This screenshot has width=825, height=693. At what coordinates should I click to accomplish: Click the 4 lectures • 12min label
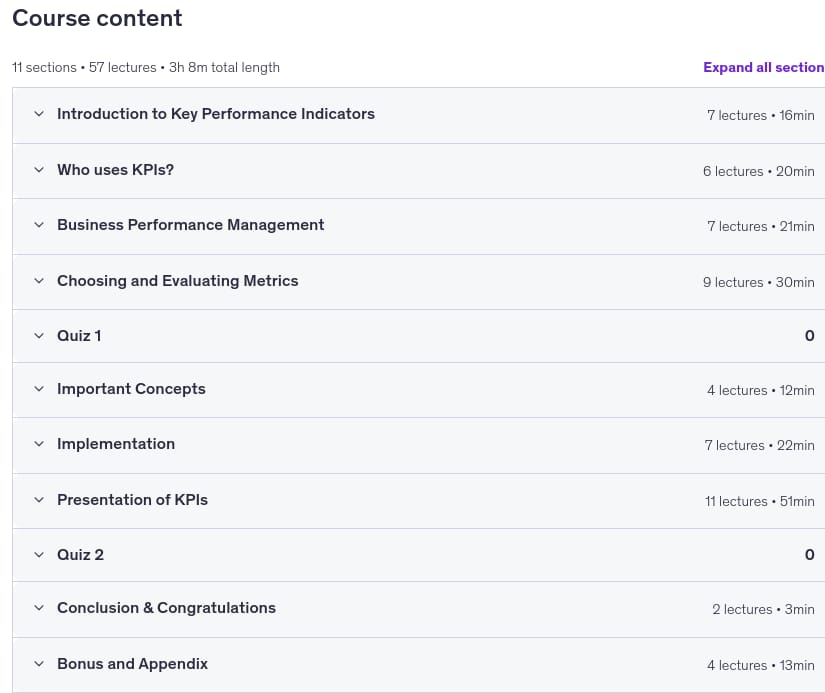(x=761, y=390)
